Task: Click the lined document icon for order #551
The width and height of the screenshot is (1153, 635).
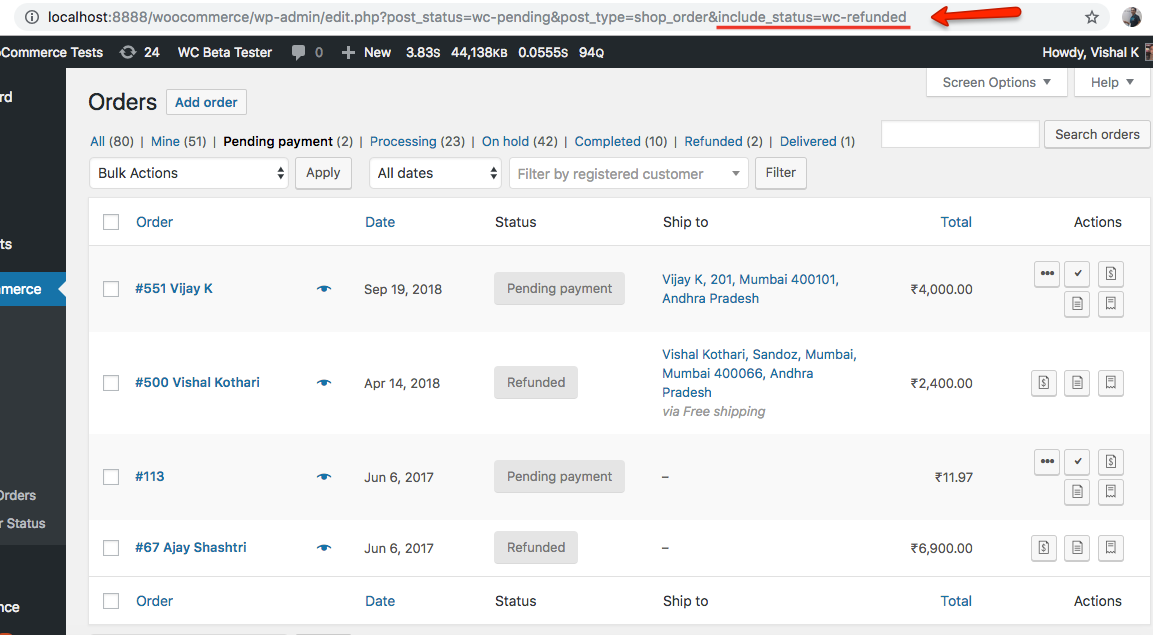Action: click(1077, 304)
